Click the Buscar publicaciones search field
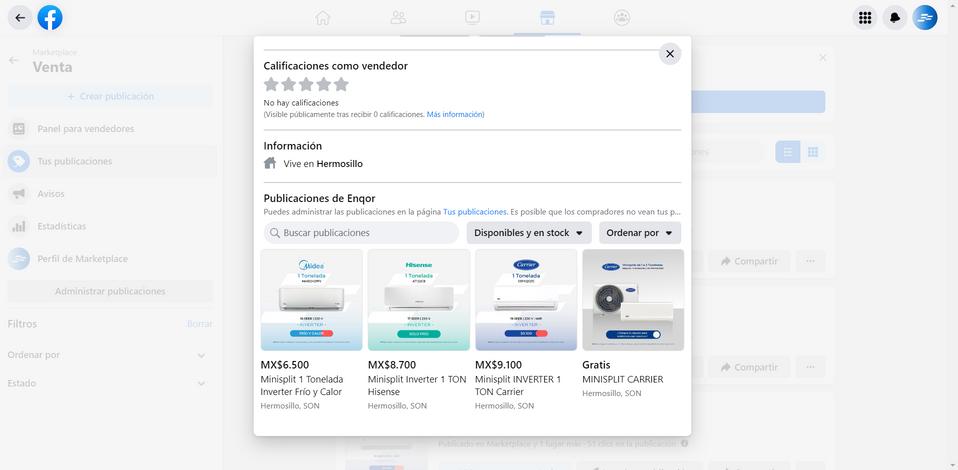 [x=361, y=233]
